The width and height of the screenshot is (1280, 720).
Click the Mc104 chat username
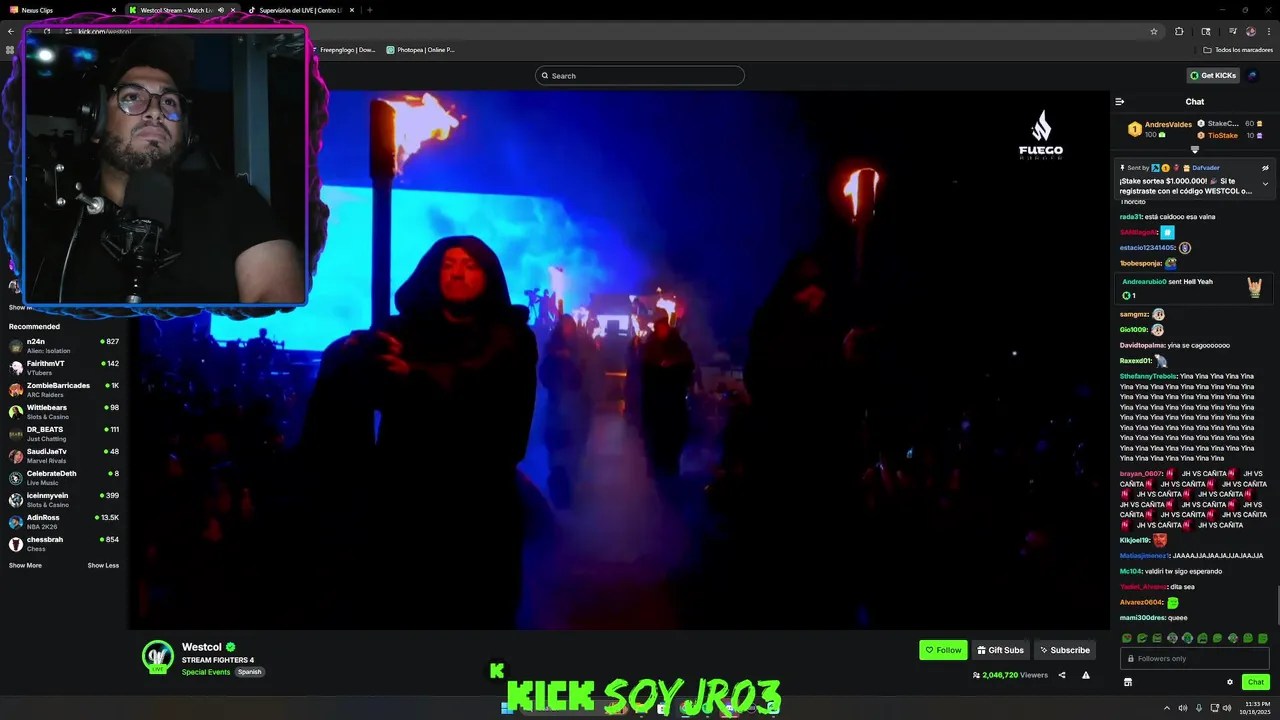click(1131, 571)
